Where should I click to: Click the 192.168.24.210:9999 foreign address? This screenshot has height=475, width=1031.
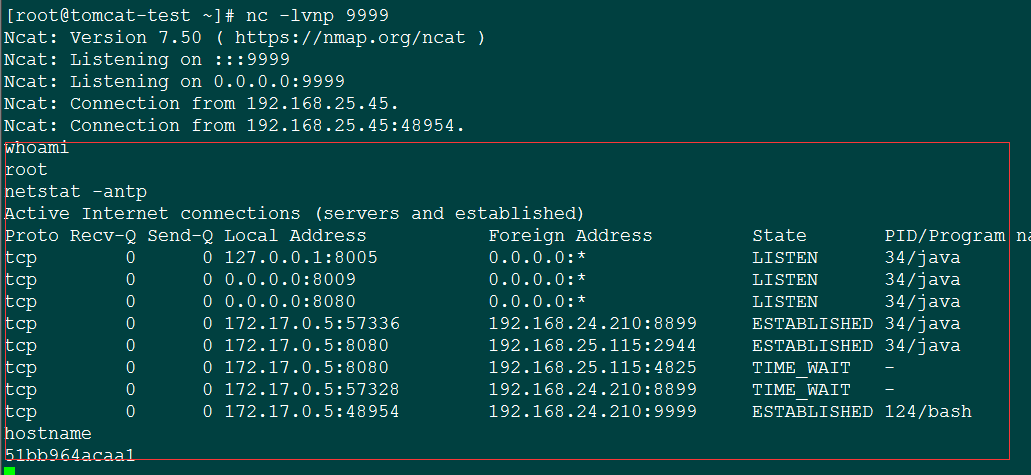(x=592, y=411)
